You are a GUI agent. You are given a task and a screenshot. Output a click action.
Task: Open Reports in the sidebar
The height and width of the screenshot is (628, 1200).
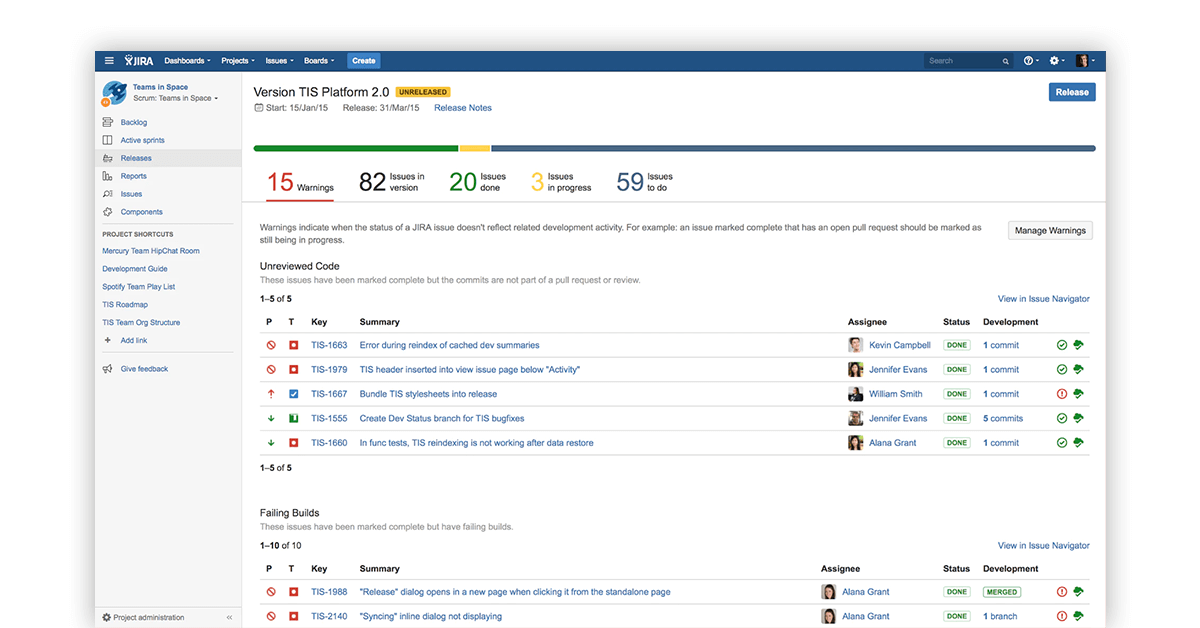coord(133,176)
